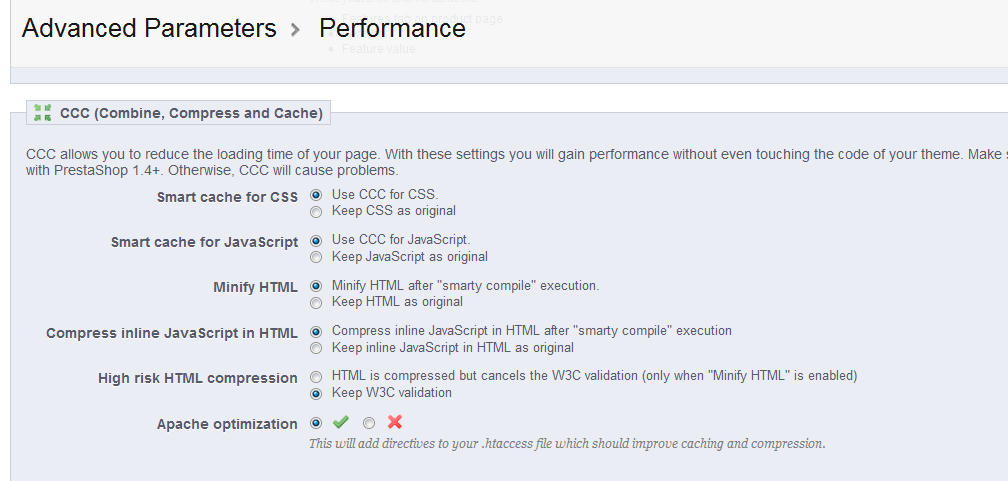This screenshot has height=481, width=1008.
Task: Enable Compress inline JavaScript in HTML option
Action: (x=316, y=332)
